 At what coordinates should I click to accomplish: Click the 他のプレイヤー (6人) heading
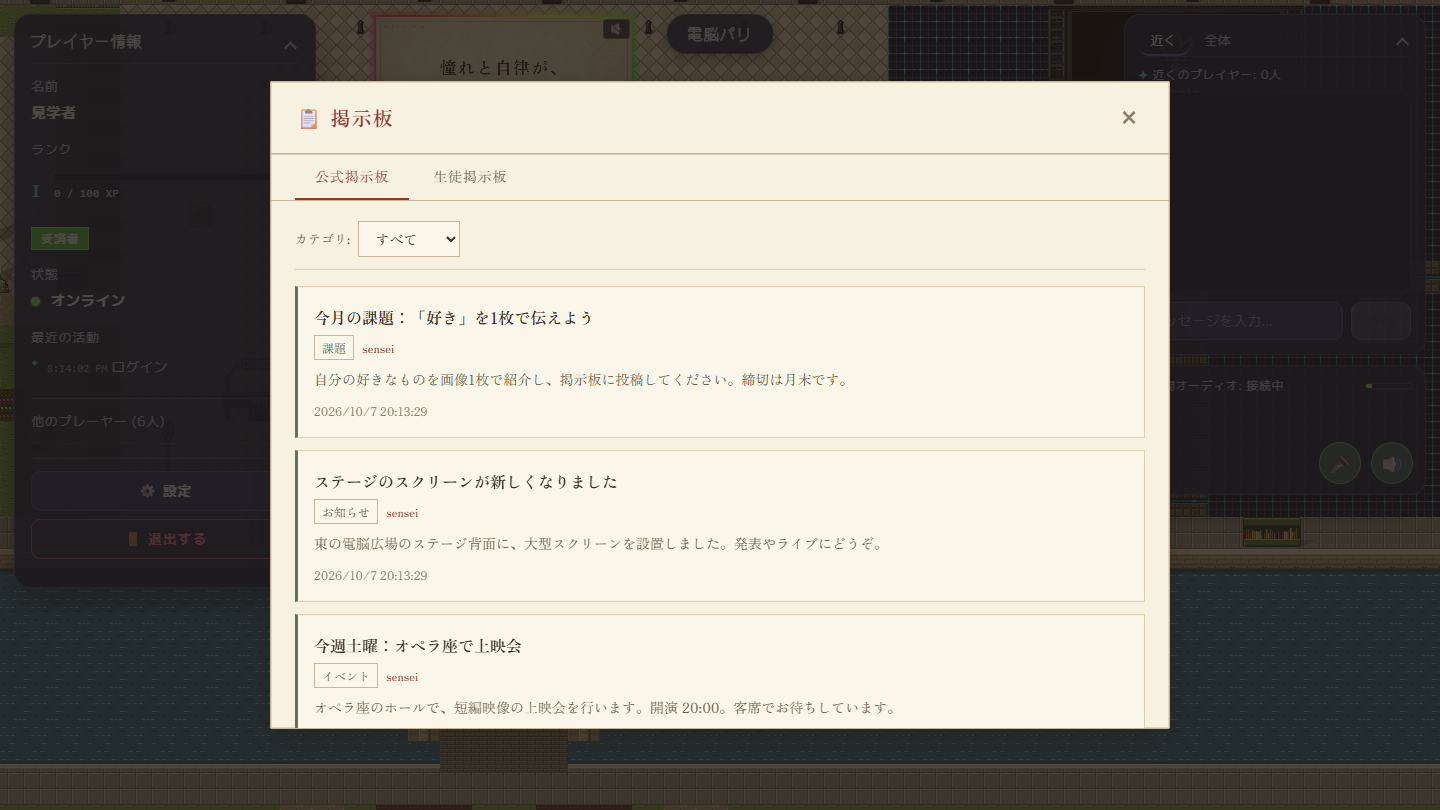pyautogui.click(x=98, y=422)
